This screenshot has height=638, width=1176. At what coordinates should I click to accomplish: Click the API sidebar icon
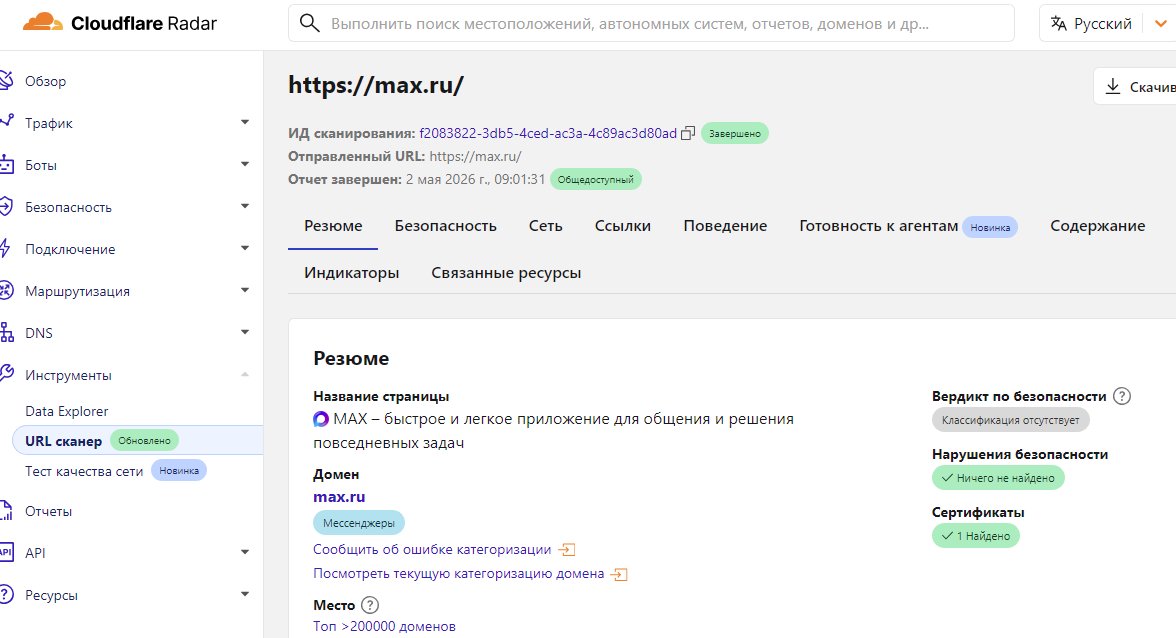[x=6, y=553]
